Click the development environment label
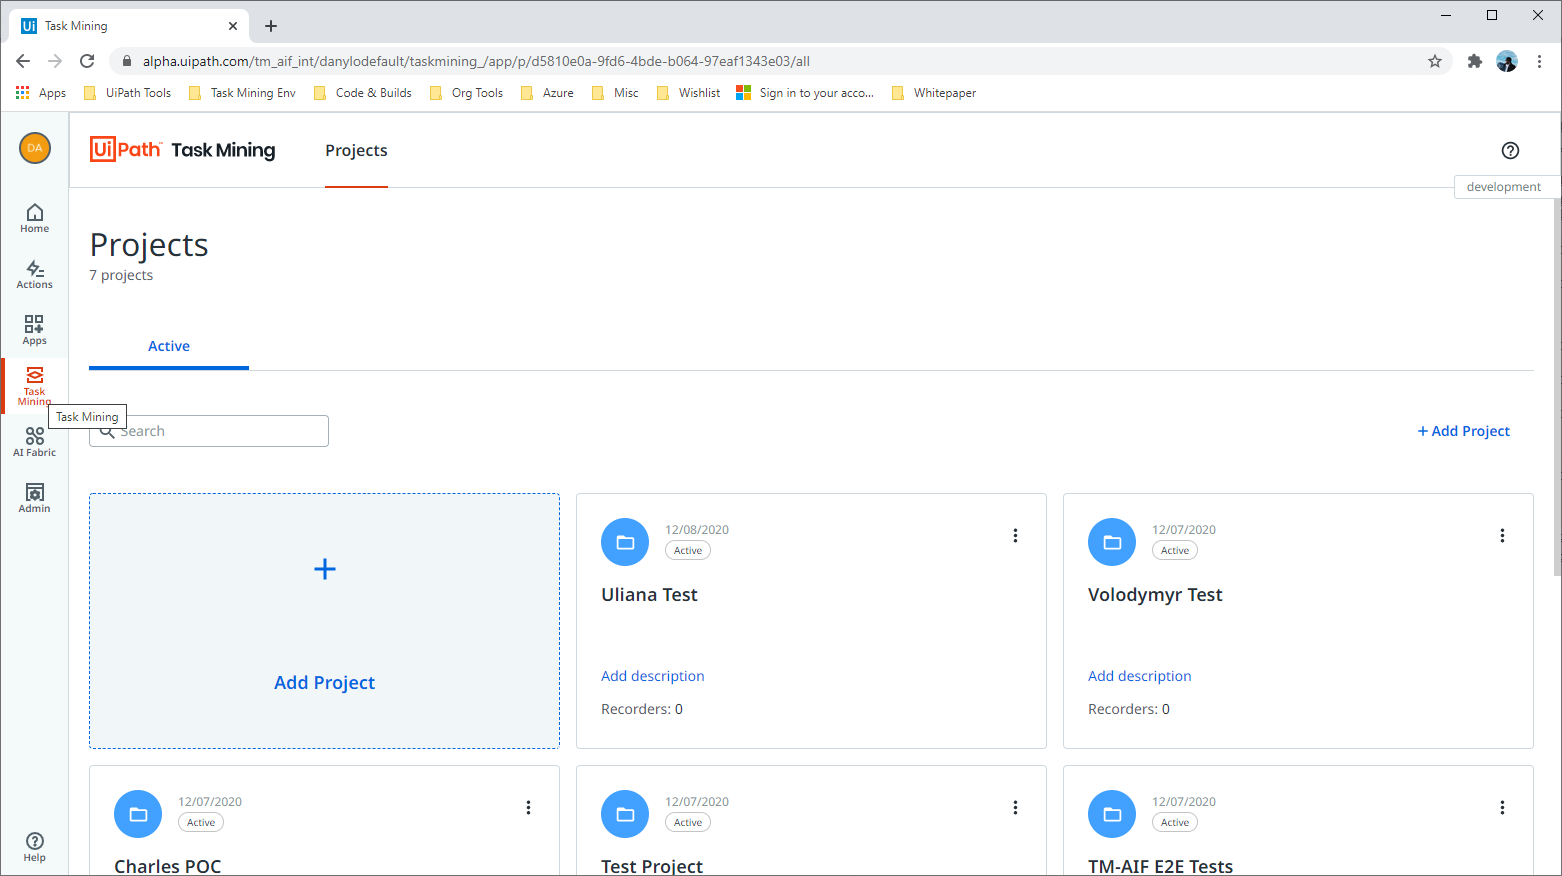This screenshot has width=1562, height=876. (x=1503, y=187)
